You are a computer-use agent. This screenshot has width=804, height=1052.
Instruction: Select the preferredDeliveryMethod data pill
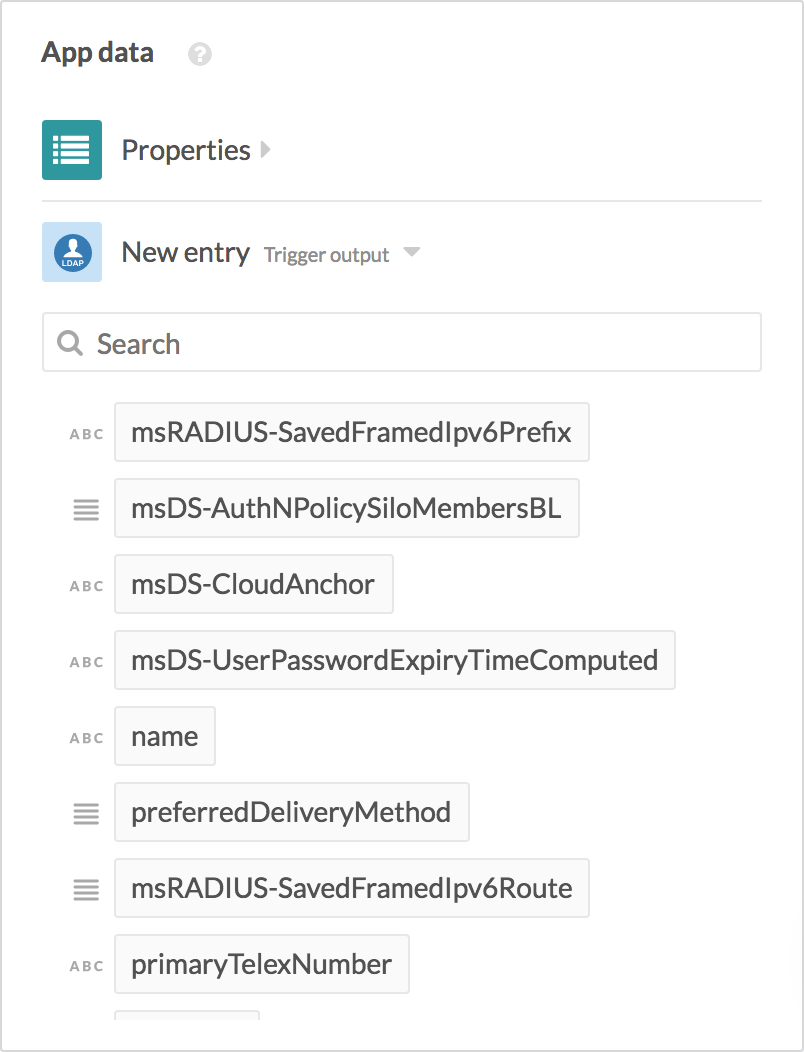point(291,812)
